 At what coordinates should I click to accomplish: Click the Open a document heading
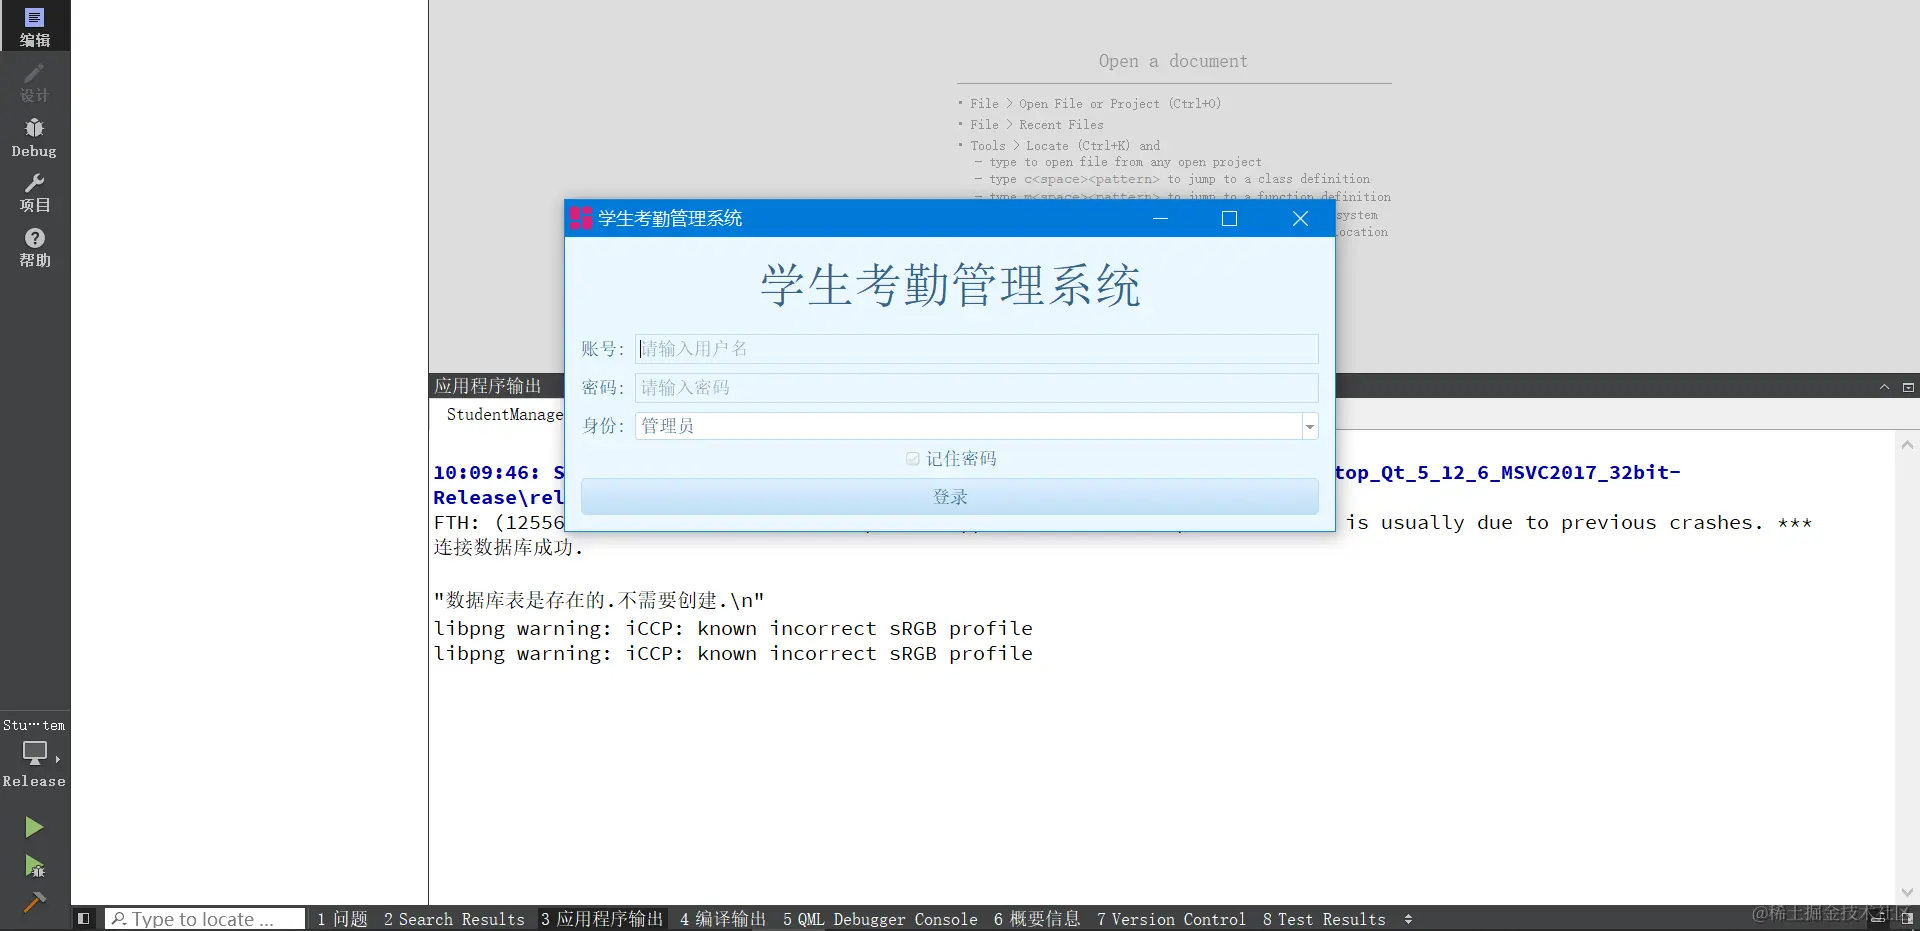[1173, 61]
